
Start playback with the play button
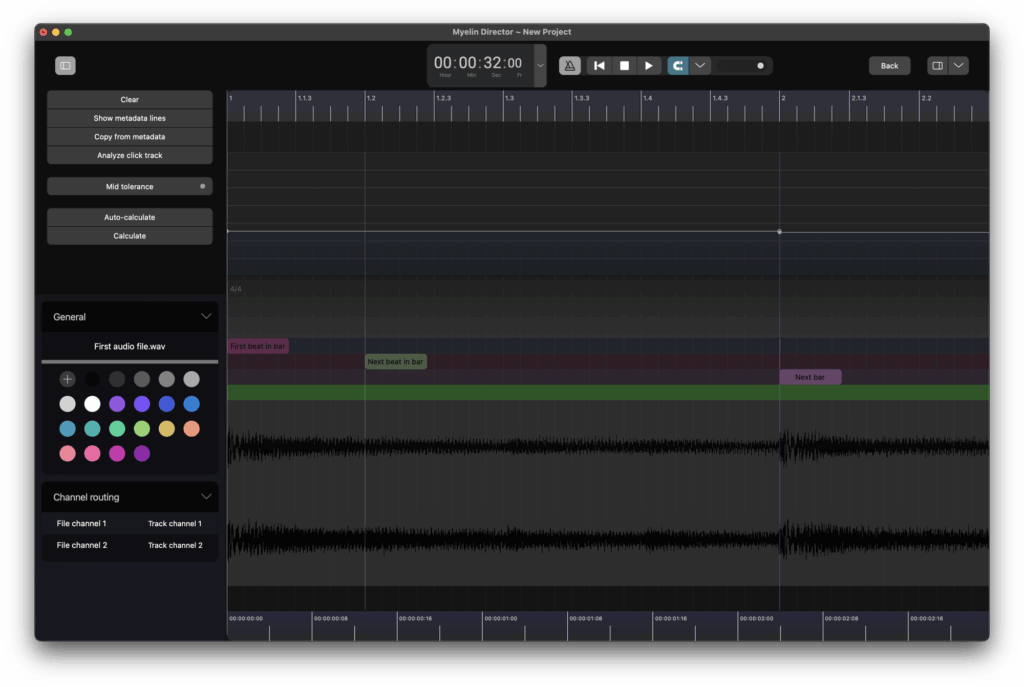tap(649, 66)
